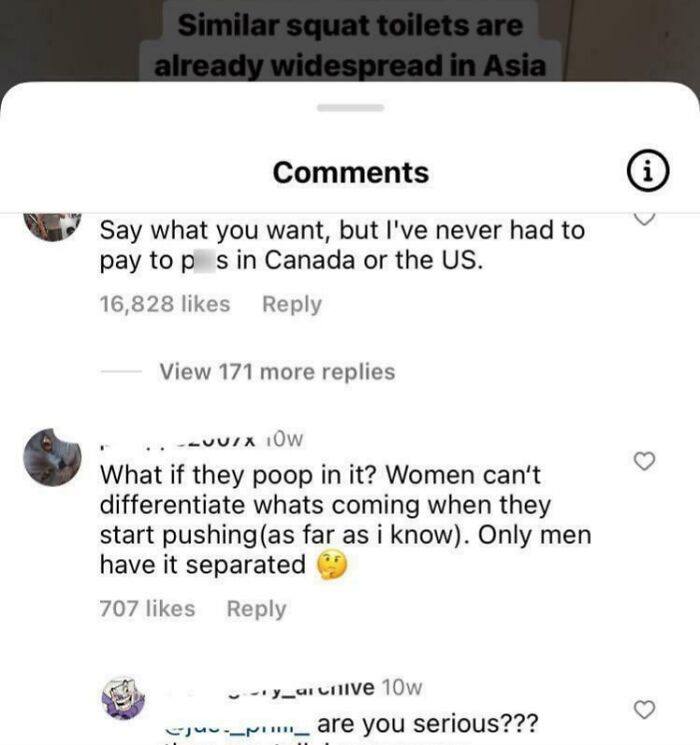Like the 'What if they poop' comment
This screenshot has height=745, width=700.
(644, 461)
